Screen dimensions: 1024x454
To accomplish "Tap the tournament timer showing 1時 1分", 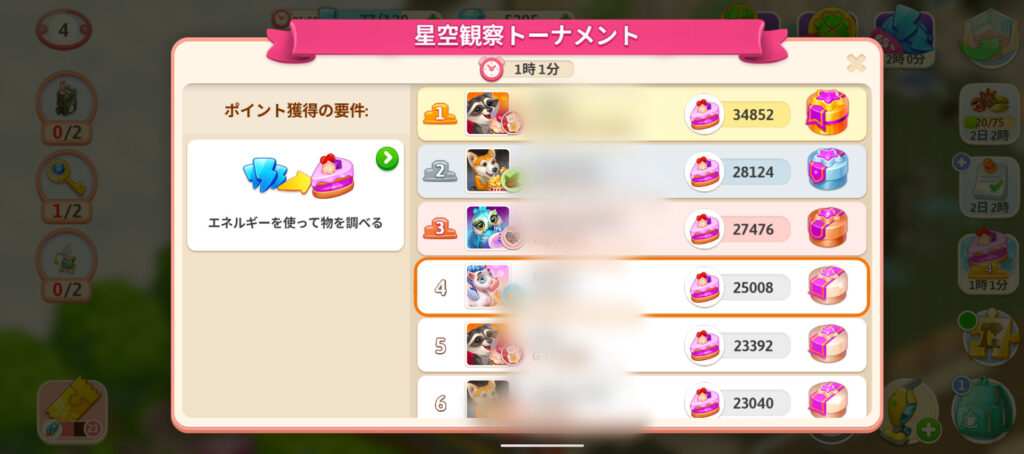I will pyautogui.click(x=526, y=69).
